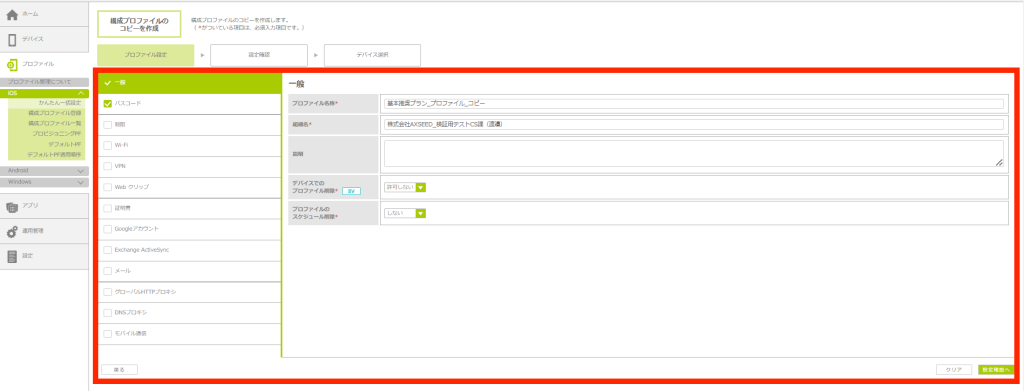Enable the Exchange ActiveSync checkbox

[x=108, y=250]
